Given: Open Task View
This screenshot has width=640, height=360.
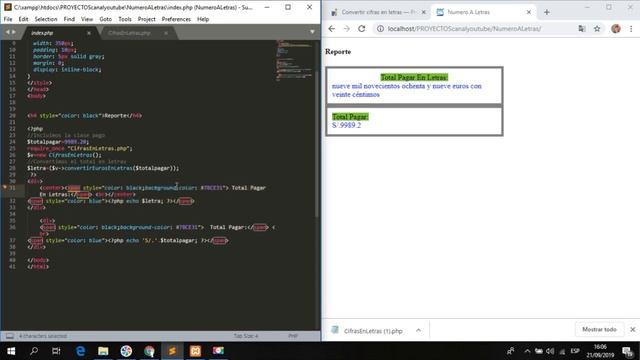Looking at the screenshot, I should [56, 351].
